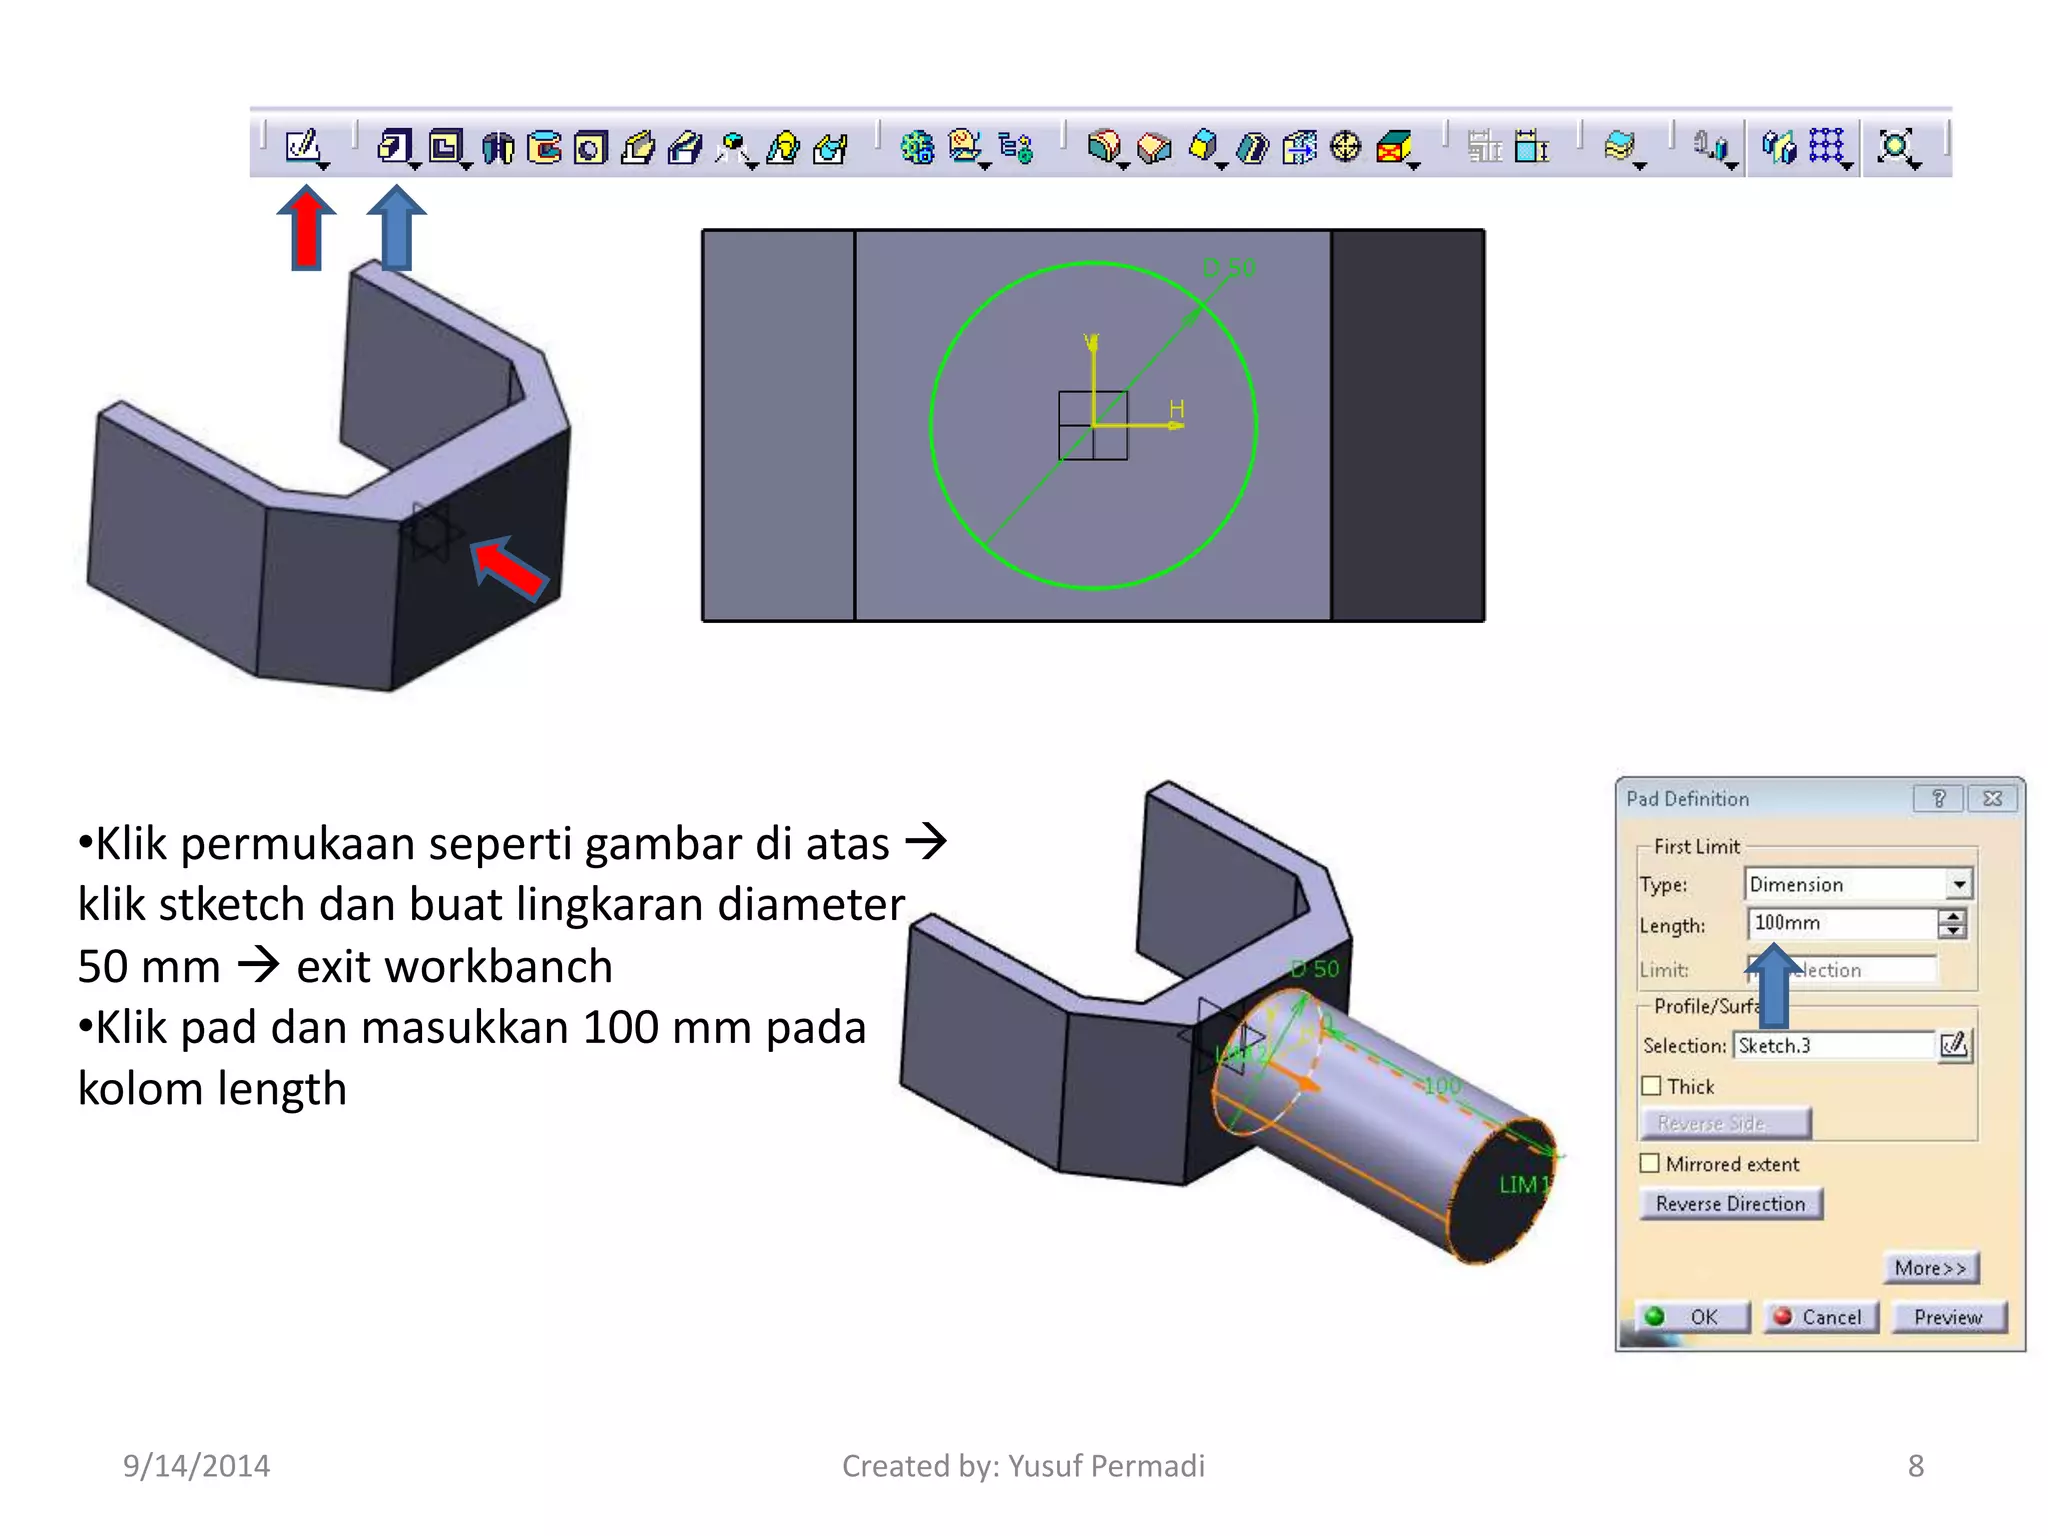Select the Sketch tool in toolbar

point(301,146)
